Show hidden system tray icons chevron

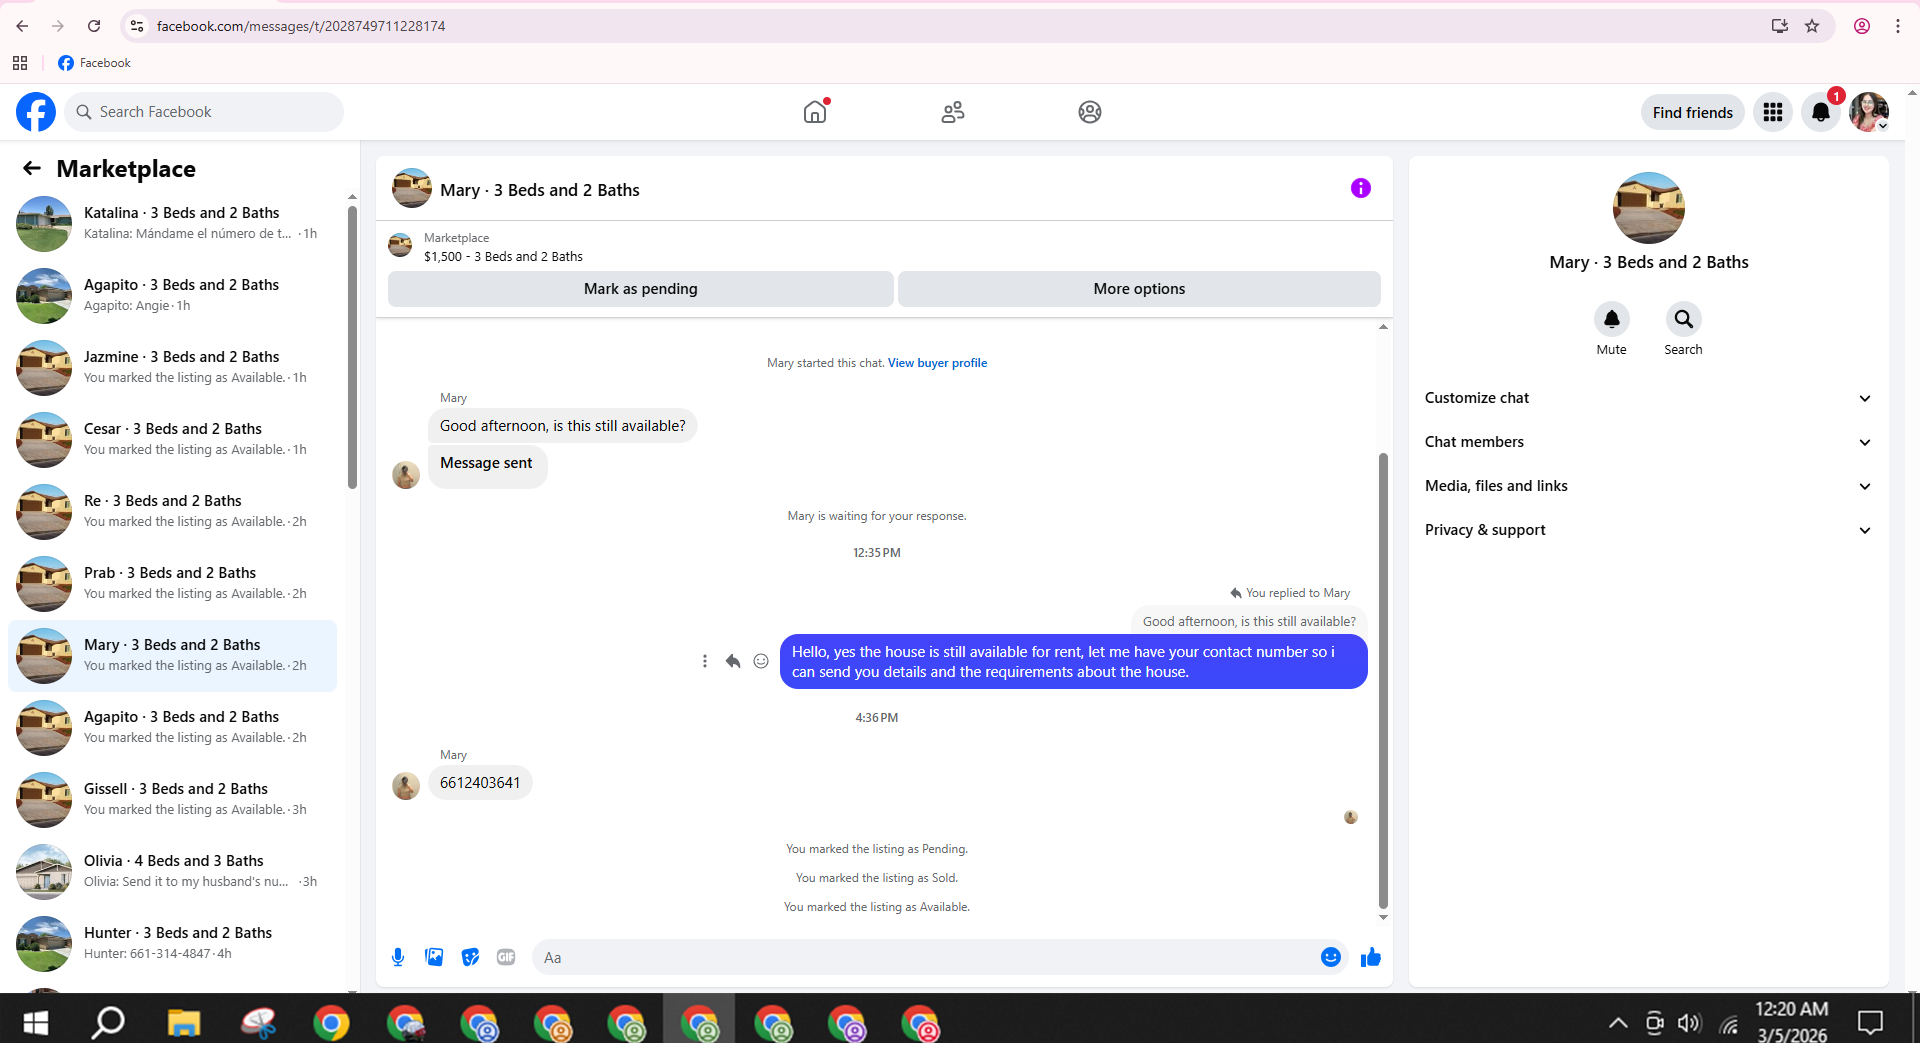1618,1023
